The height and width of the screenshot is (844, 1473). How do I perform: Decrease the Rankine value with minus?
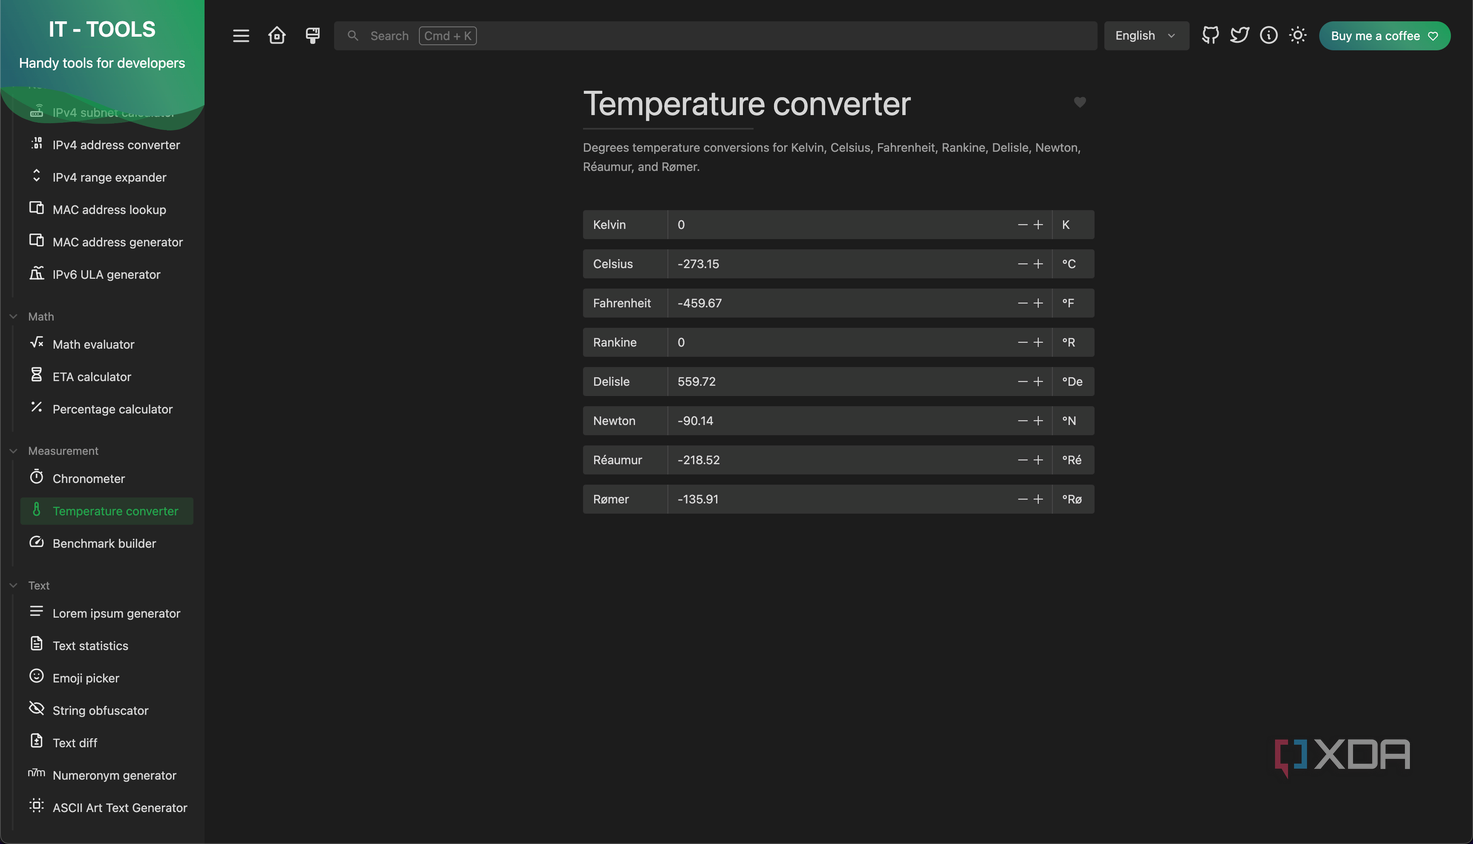point(1022,342)
